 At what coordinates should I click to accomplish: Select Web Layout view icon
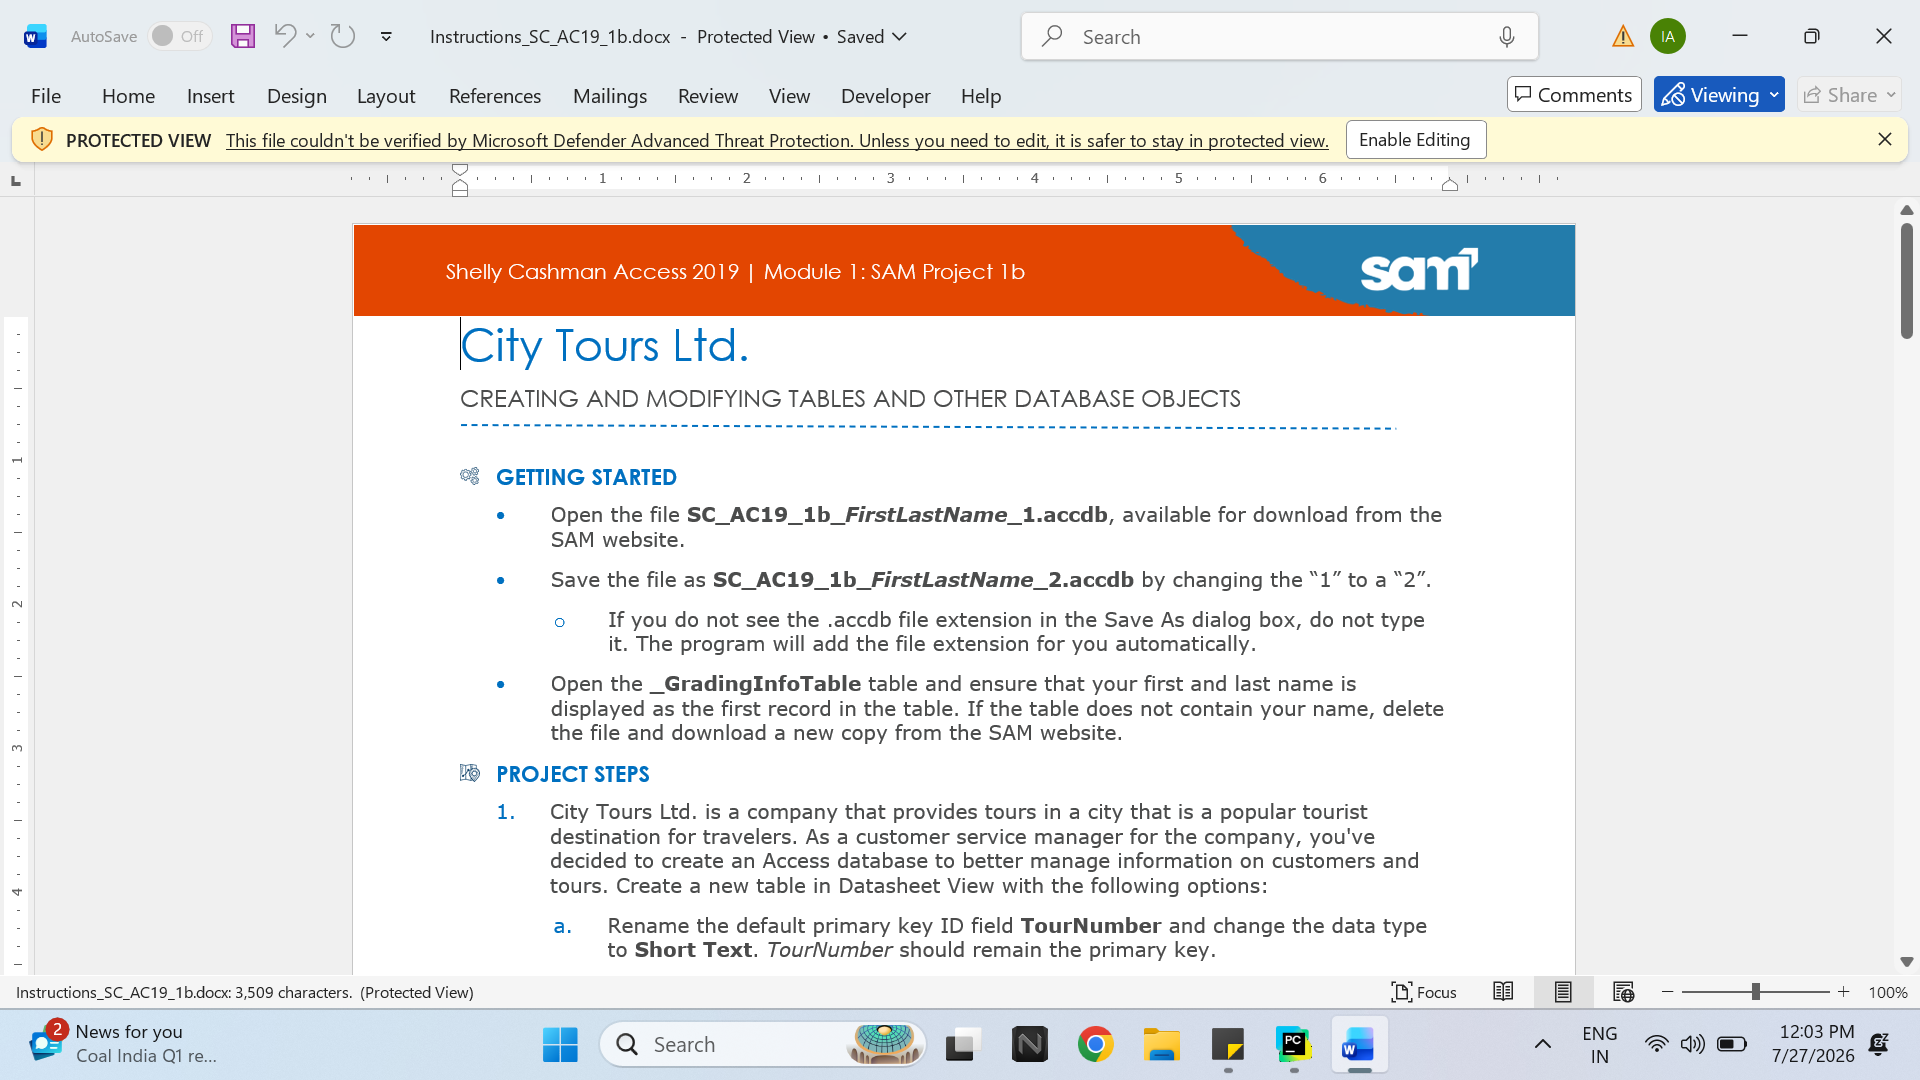[1623, 992]
